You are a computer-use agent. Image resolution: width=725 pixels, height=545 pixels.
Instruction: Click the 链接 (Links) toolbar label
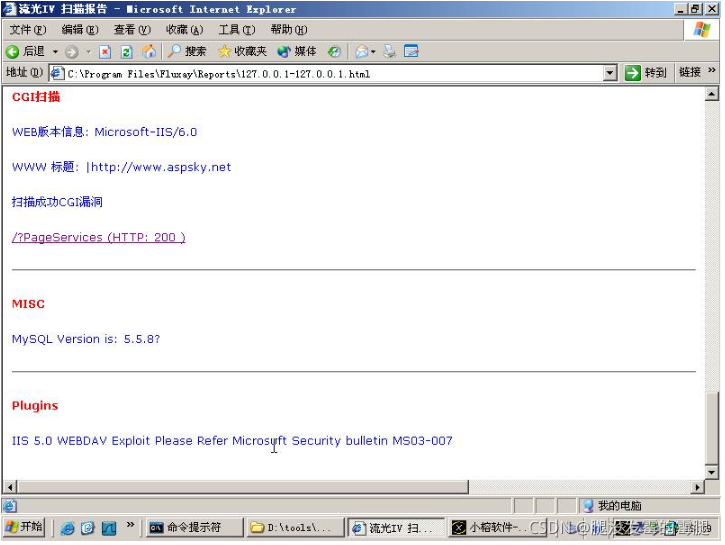[690, 73]
